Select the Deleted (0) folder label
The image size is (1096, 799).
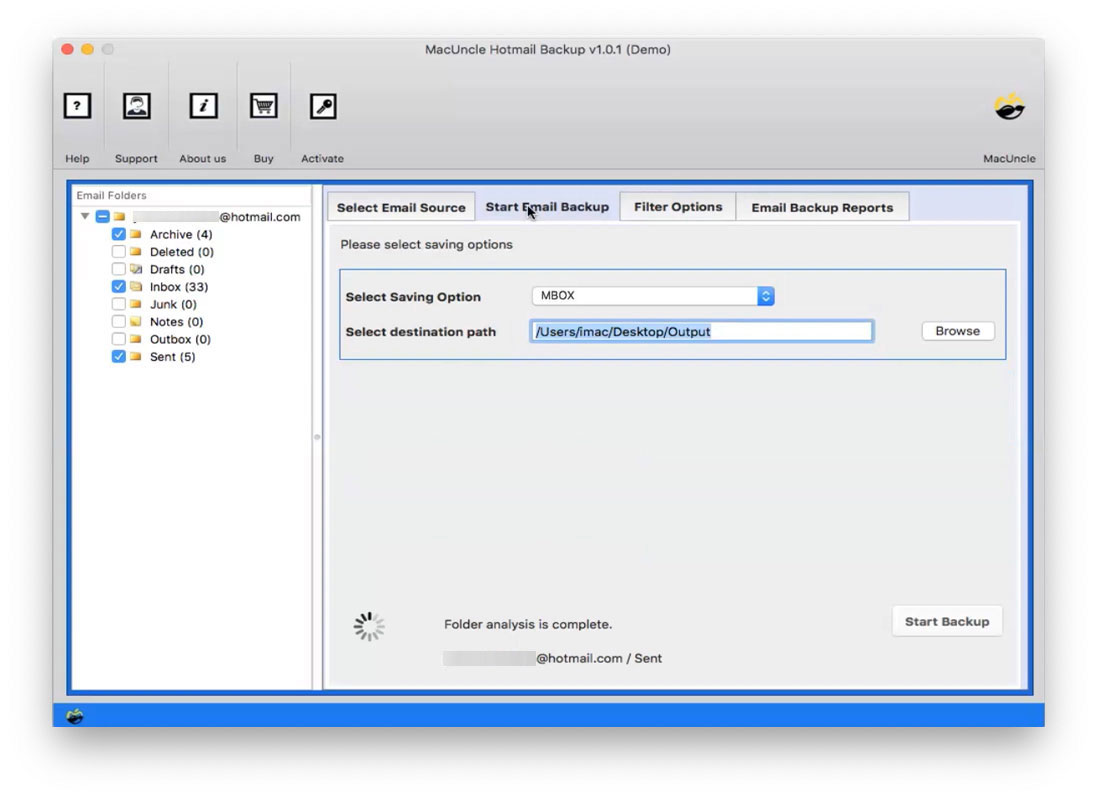[182, 252]
